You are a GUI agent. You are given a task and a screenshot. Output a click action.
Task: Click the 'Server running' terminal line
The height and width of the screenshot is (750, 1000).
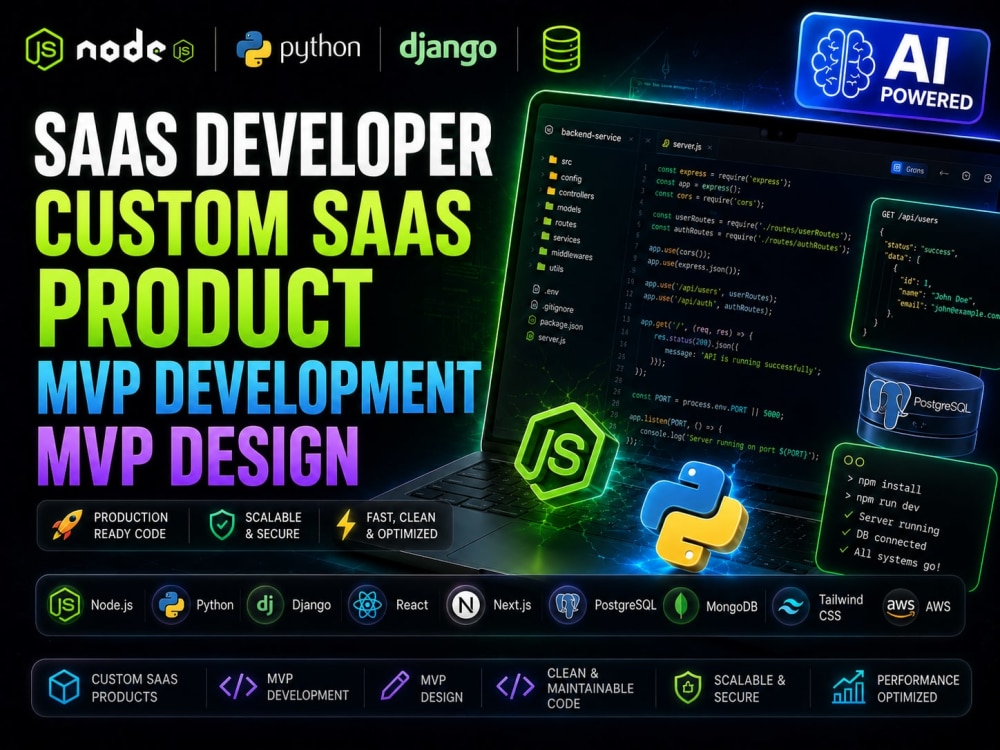coord(892,522)
